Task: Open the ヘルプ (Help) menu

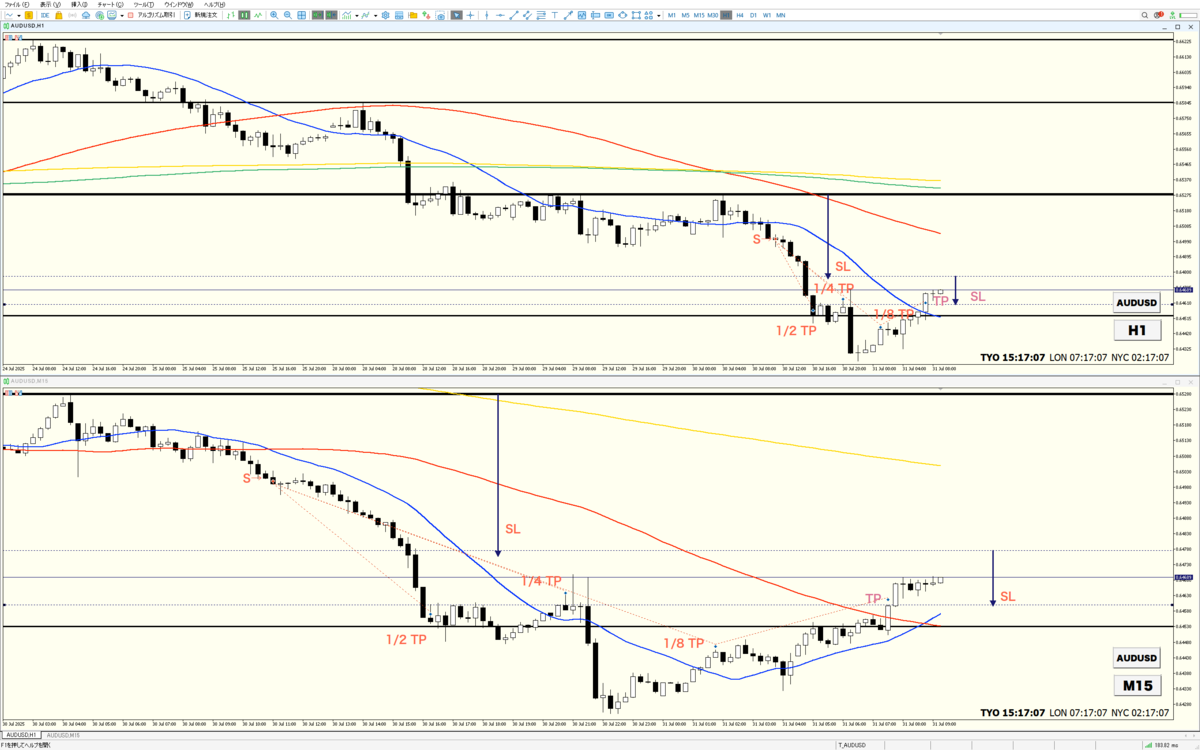Action: (214, 5)
